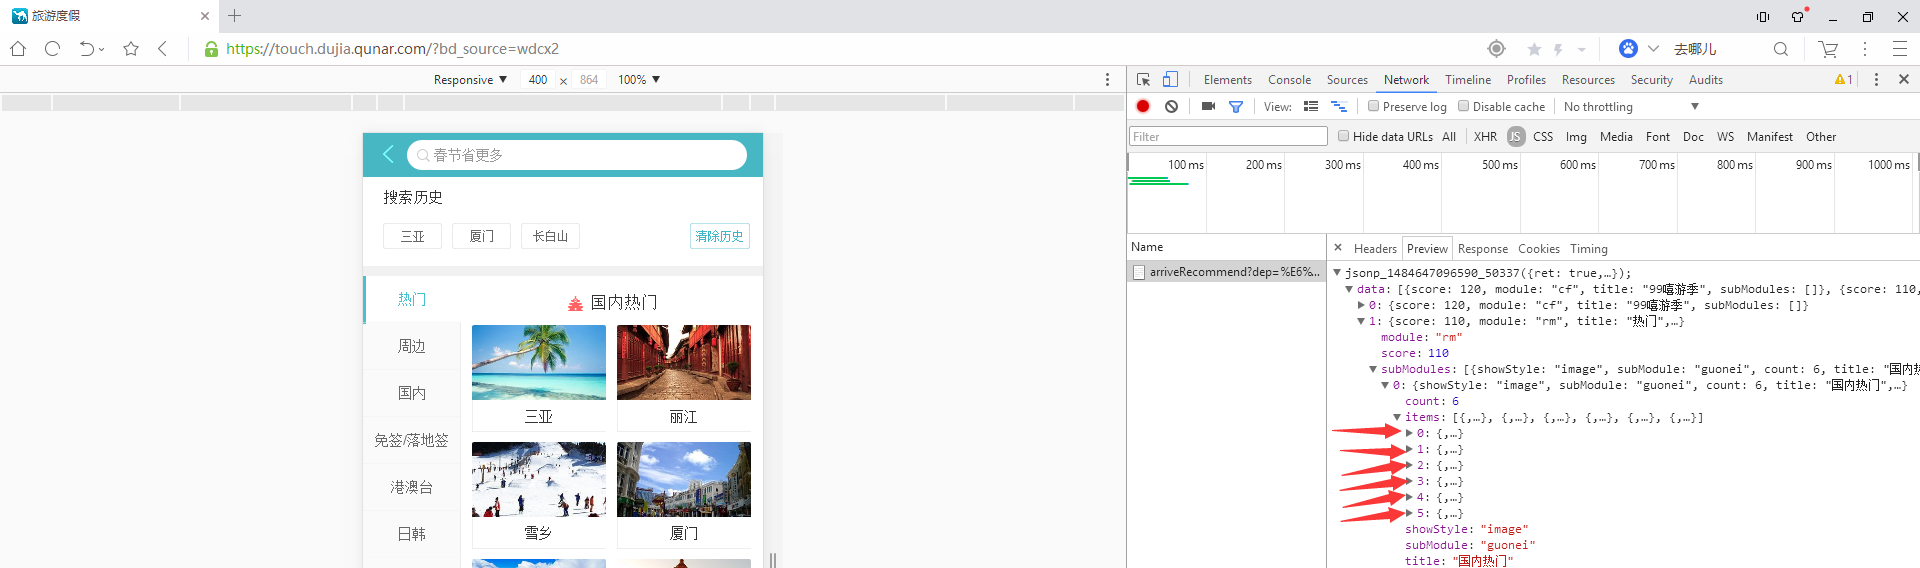Close the 旅游度假 browser tab
The image size is (1920, 568).
[205, 16]
